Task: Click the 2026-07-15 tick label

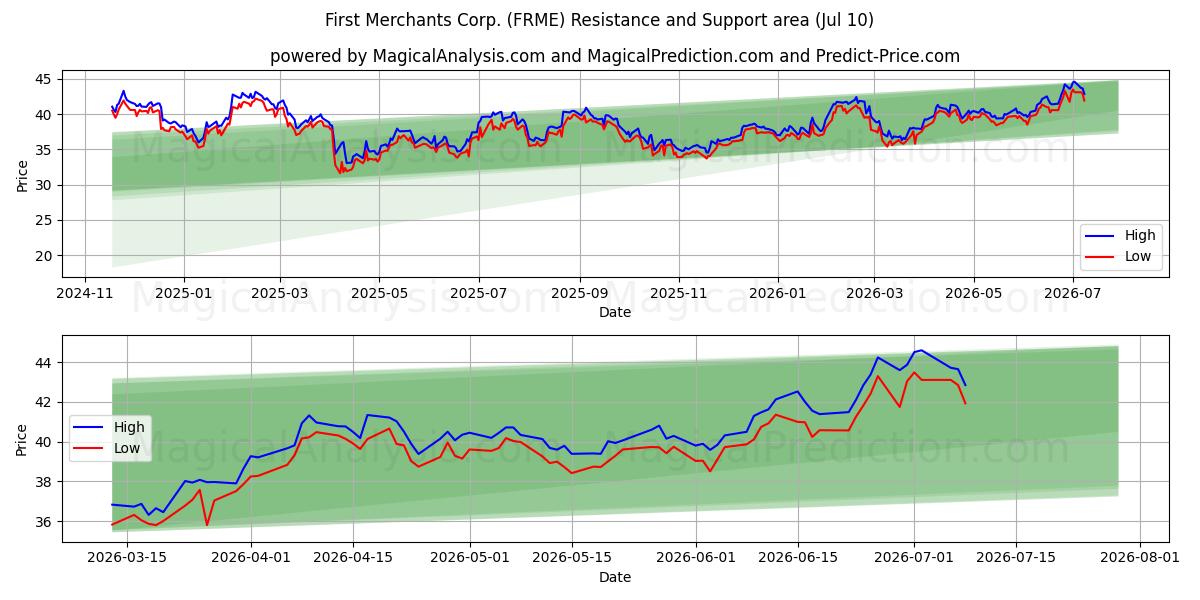Action: click(x=1018, y=558)
